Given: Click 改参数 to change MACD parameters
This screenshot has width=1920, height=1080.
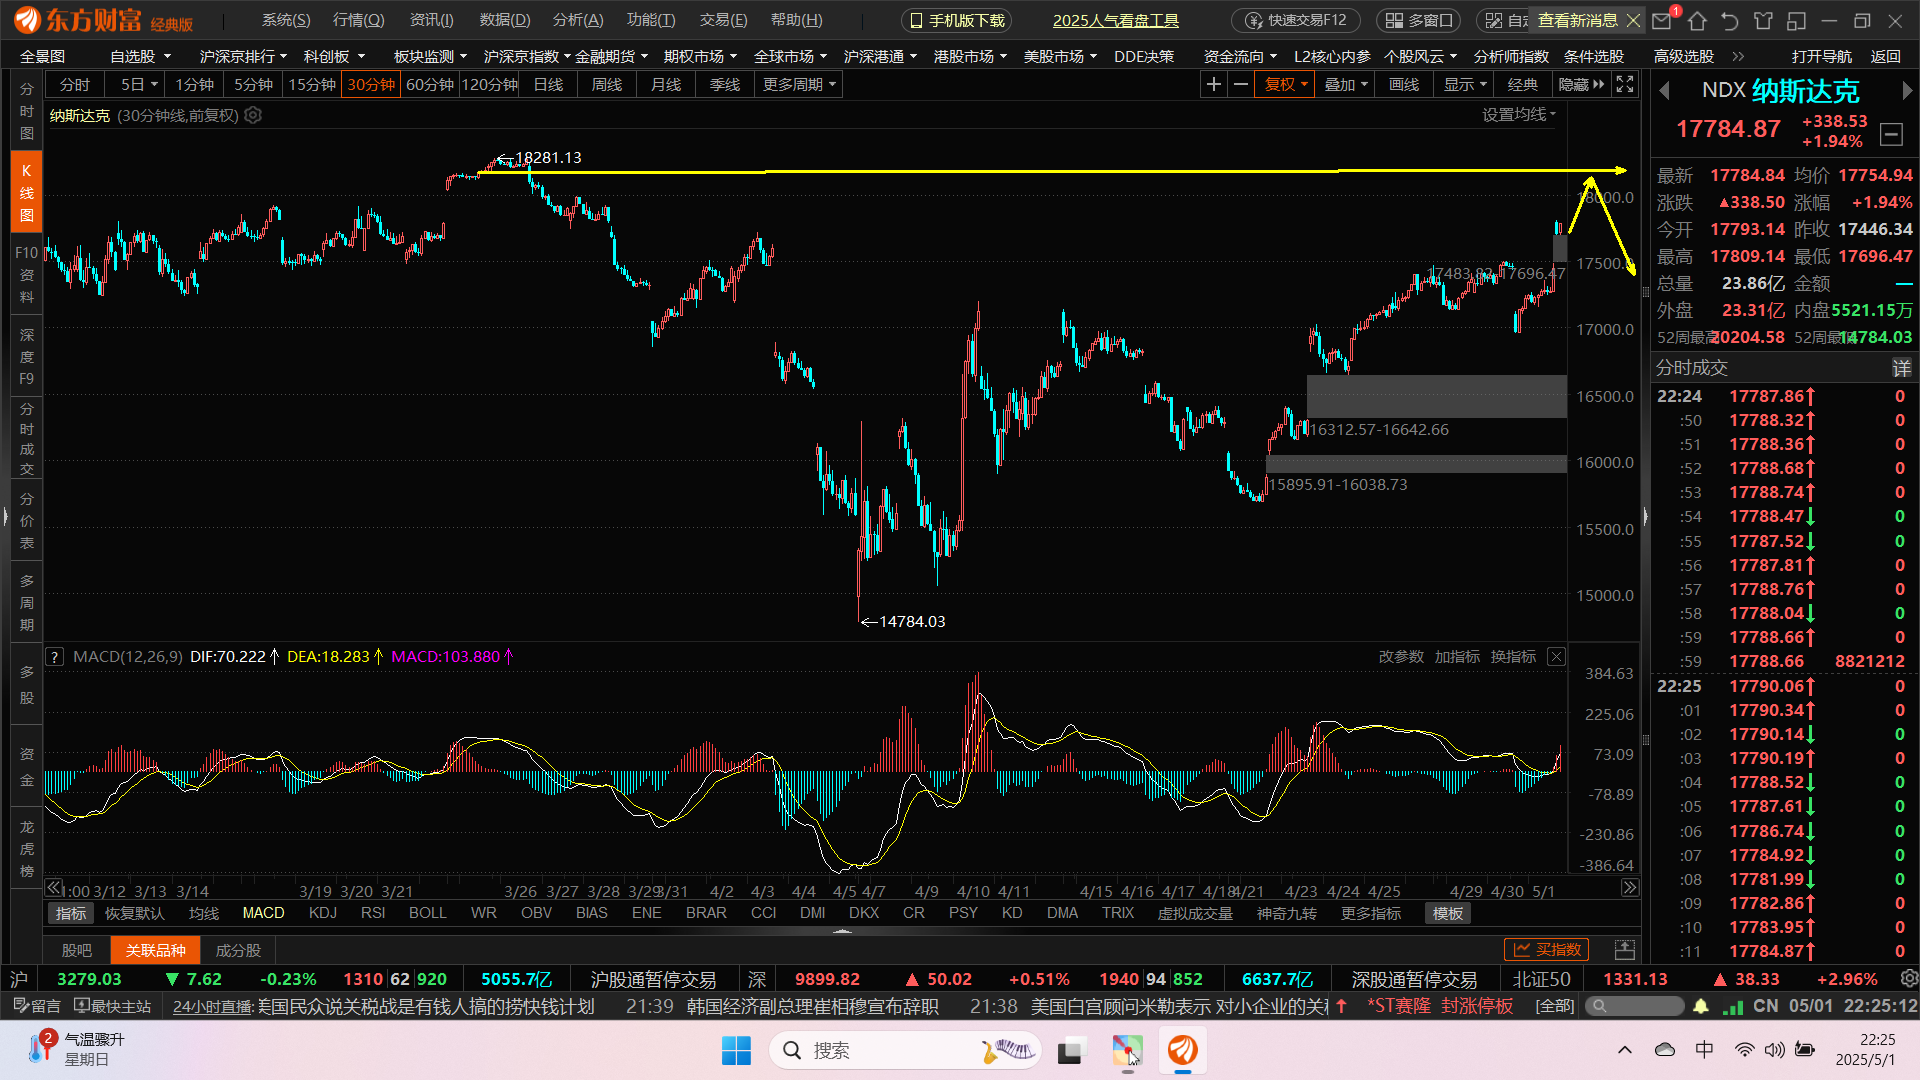Looking at the screenshot, I should click(x=1401, y=656).
